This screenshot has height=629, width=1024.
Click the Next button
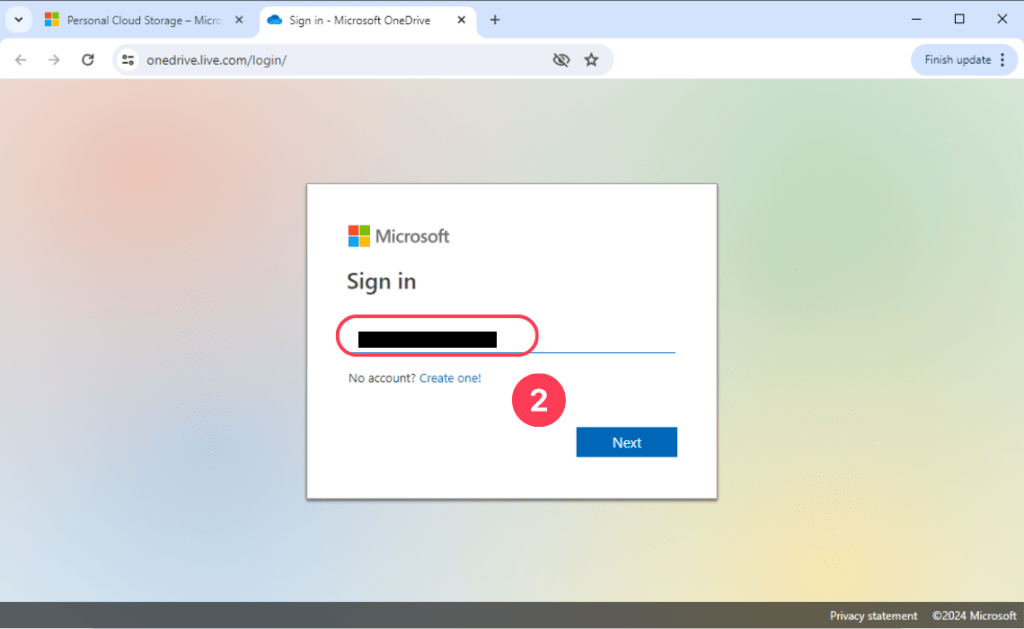(x=626, y=441)
